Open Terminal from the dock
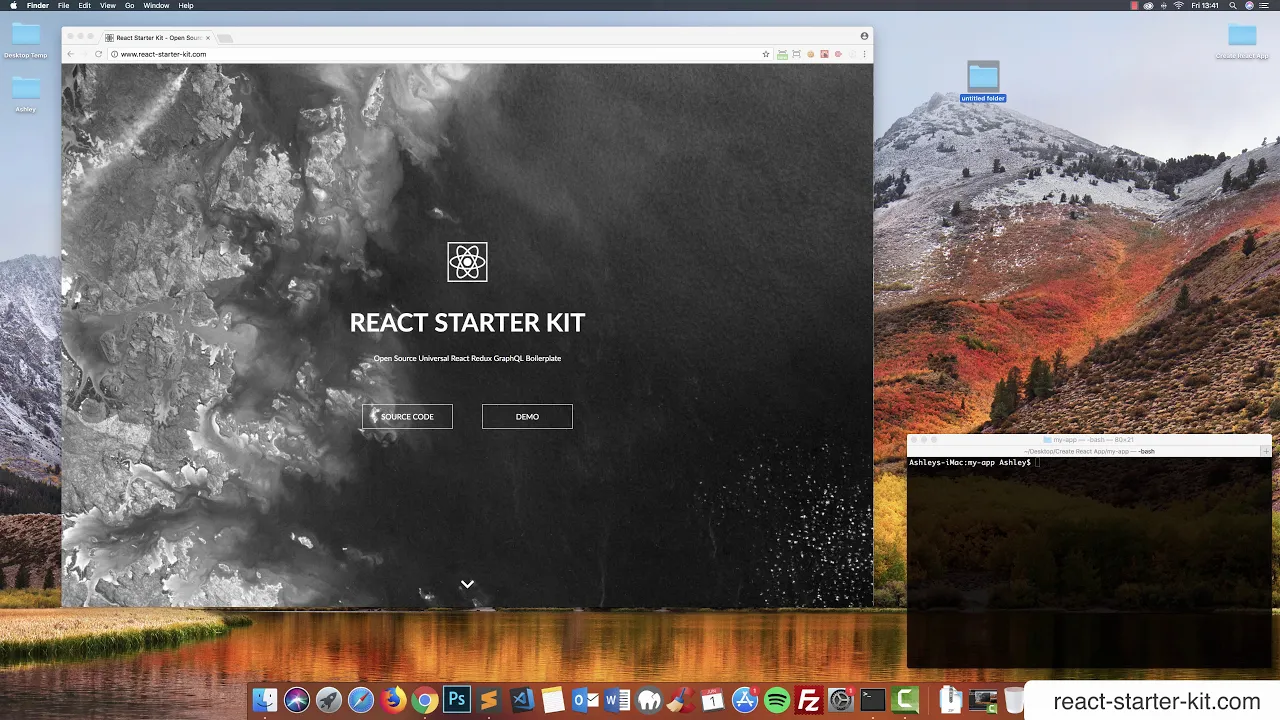This screenshot has height=720, width=1280. 873,700
